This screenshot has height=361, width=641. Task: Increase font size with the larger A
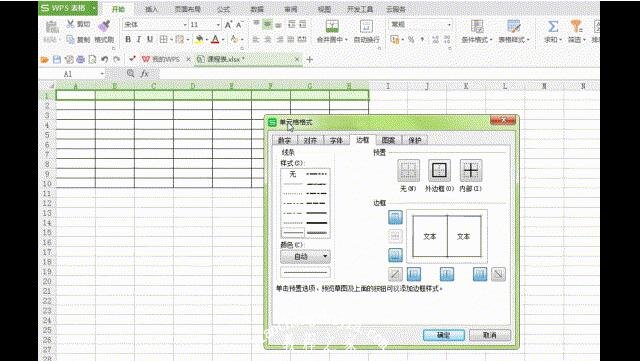(x=229, y=25)
